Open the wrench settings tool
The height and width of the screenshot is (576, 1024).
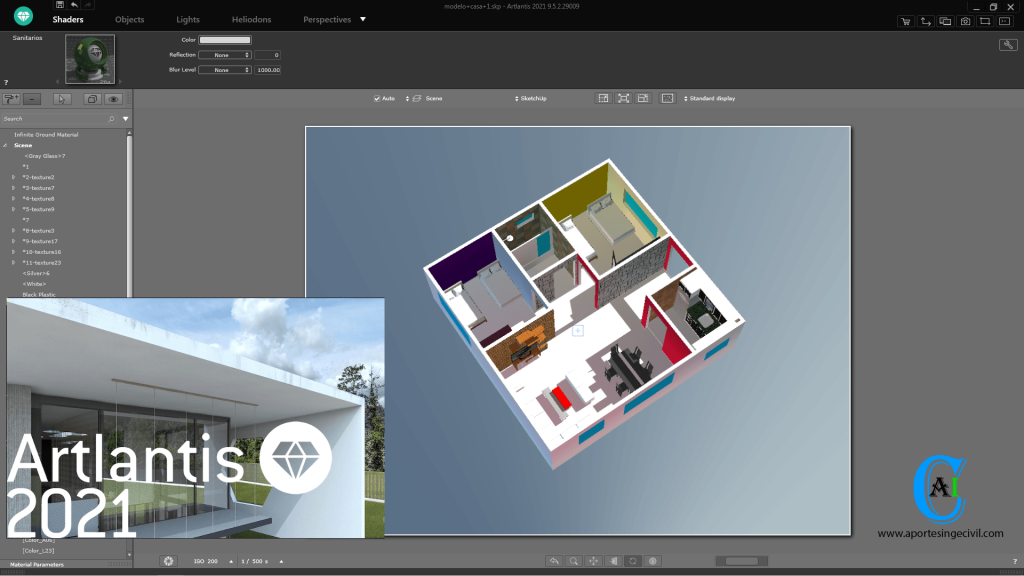[x=1008, y=45]
